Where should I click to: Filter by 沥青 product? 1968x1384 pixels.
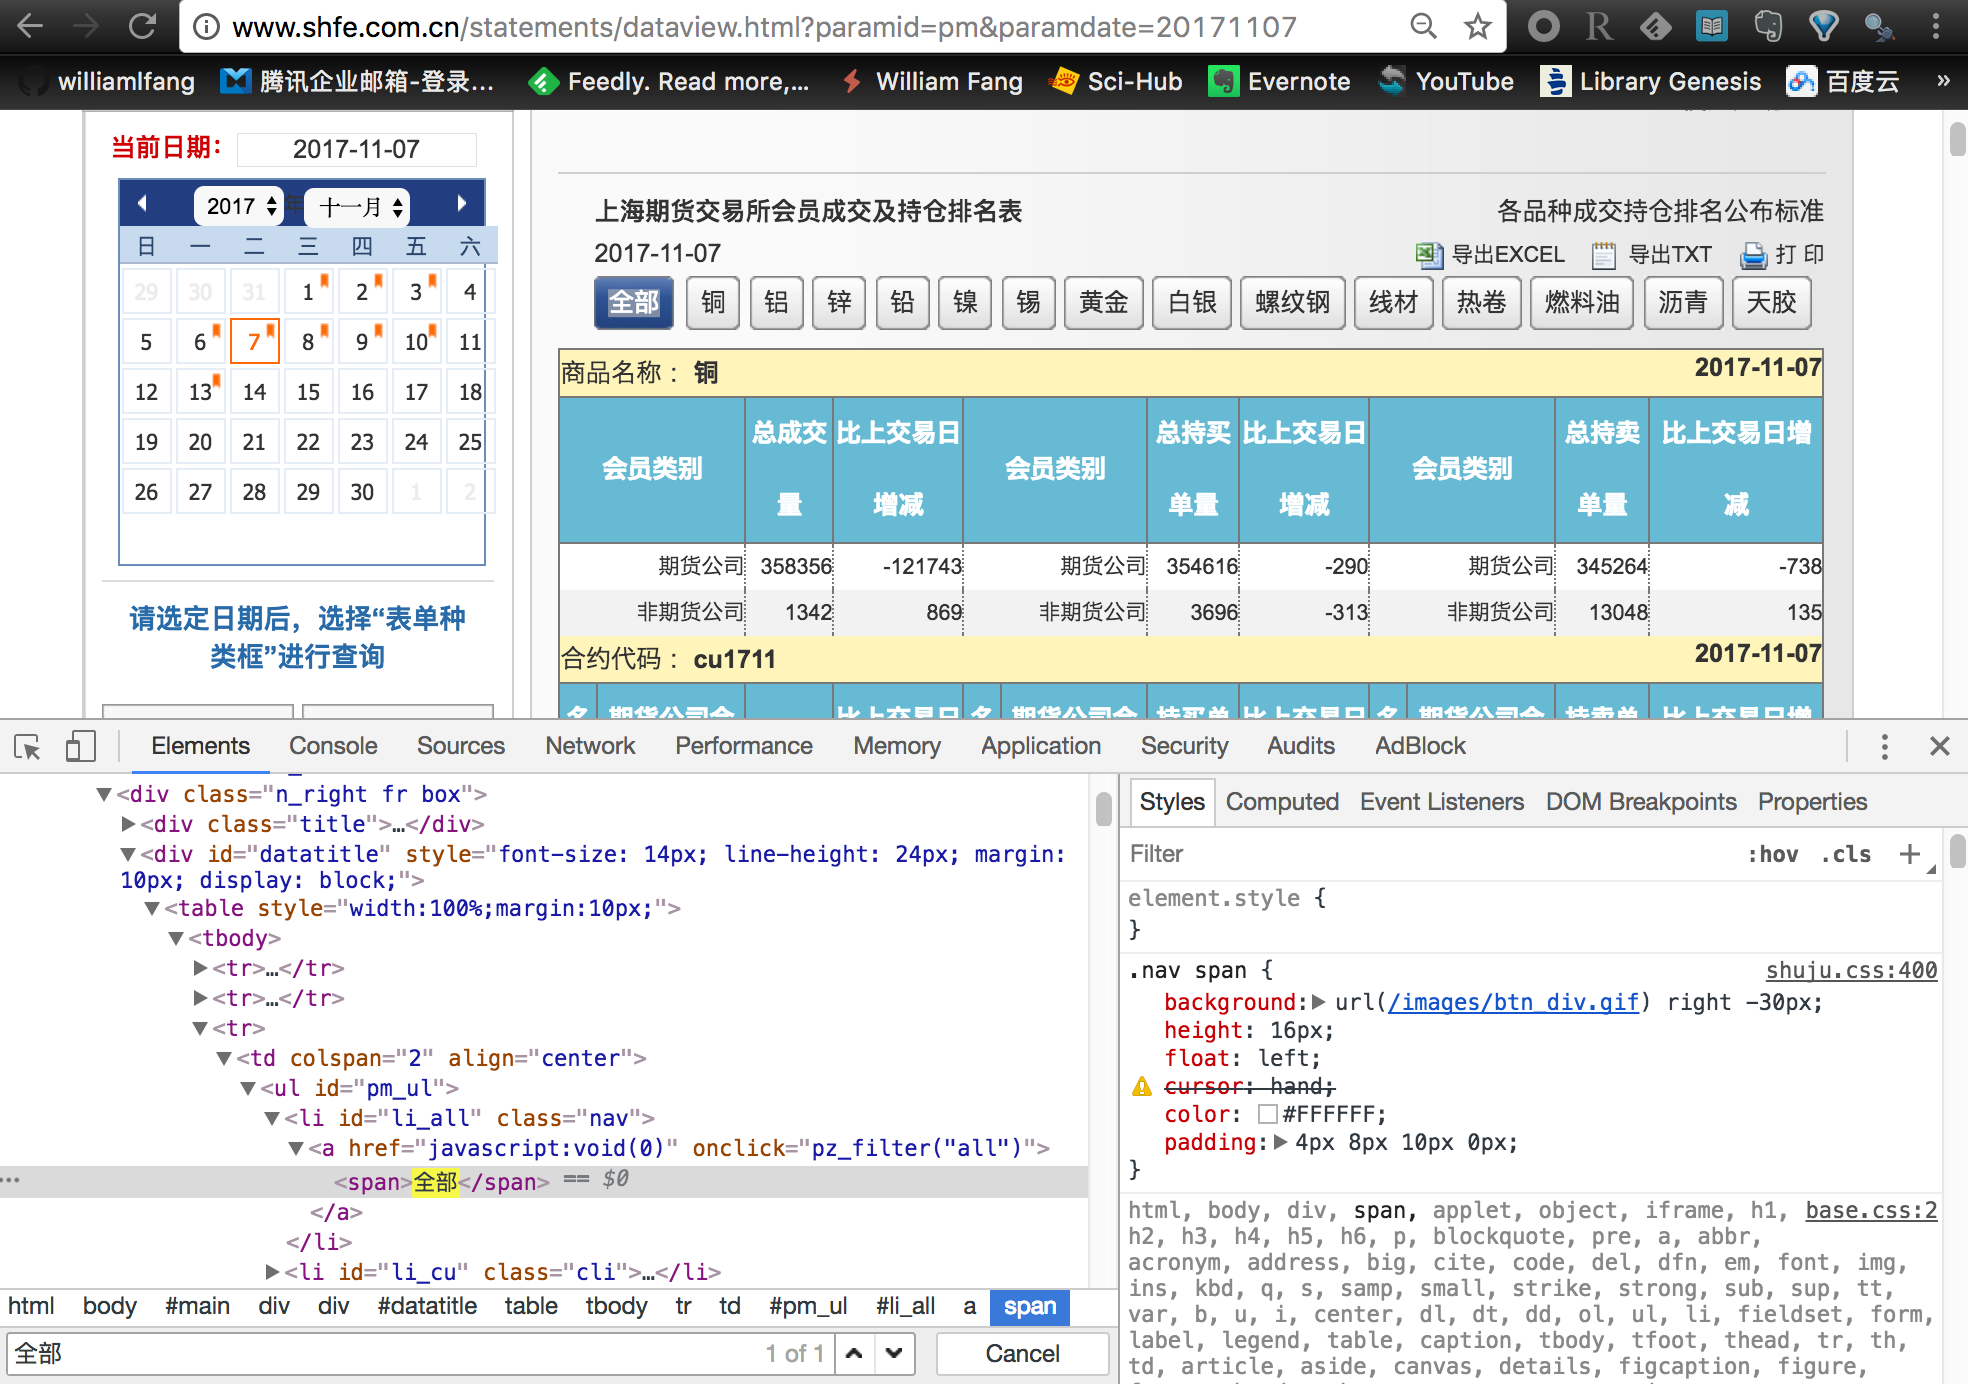[x=1683, y=302]
